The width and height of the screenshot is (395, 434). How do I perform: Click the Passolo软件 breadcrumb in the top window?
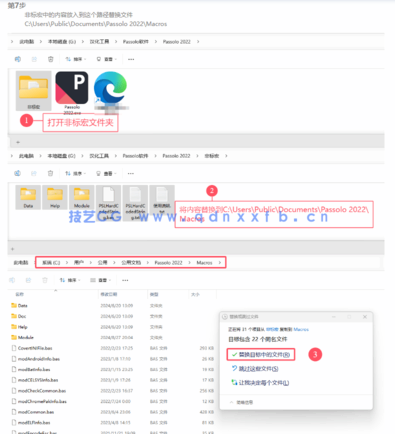(x=135, y=42)
